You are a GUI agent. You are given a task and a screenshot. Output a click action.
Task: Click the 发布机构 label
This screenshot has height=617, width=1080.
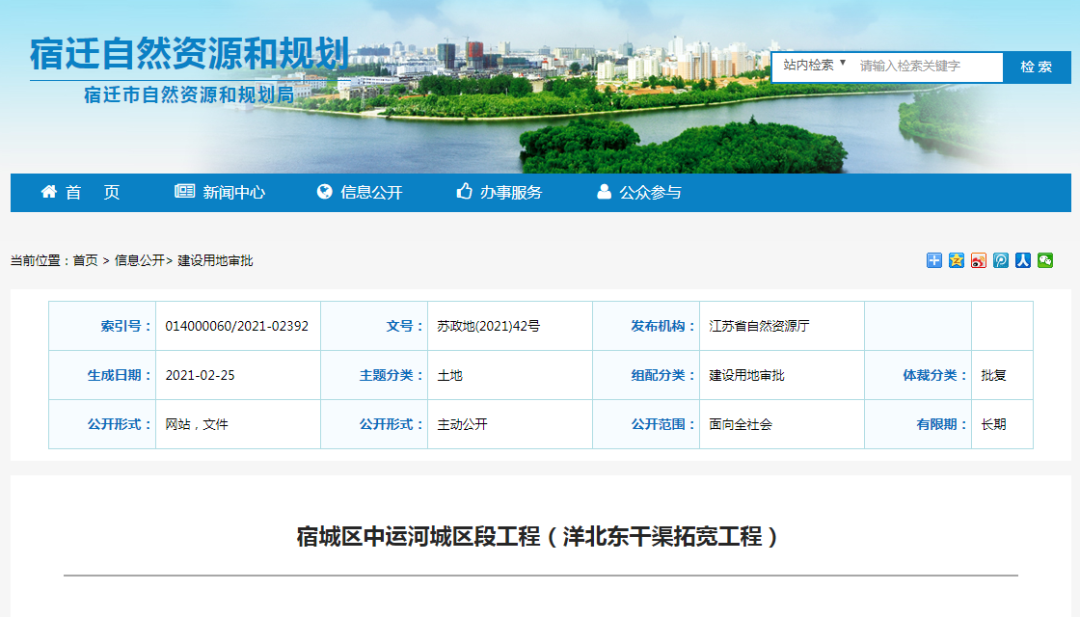[663, 326]
